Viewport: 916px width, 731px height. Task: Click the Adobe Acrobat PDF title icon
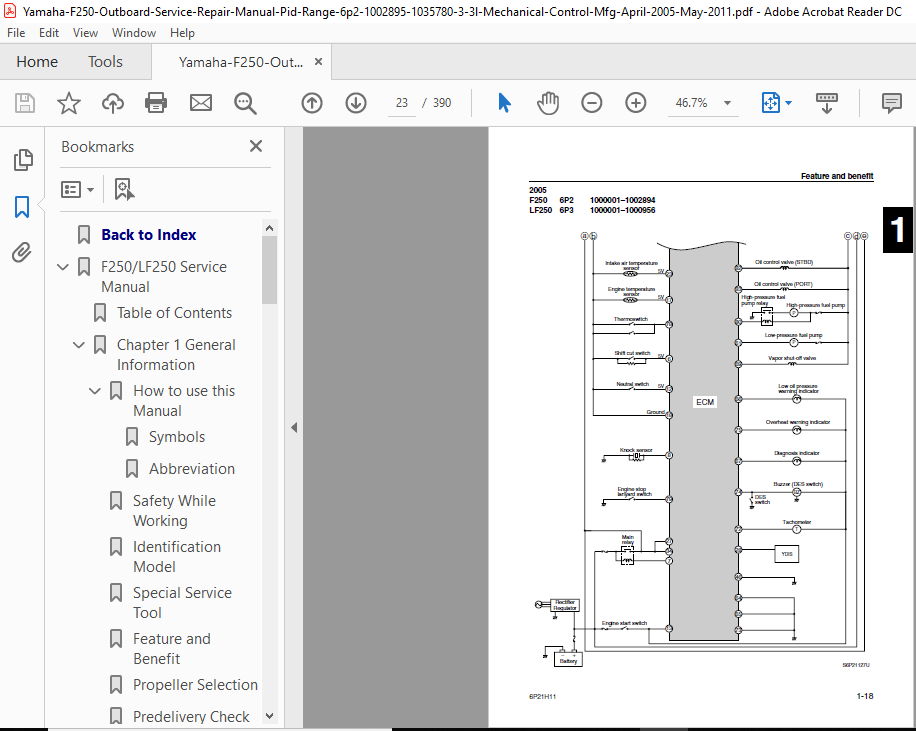(9, 11)
